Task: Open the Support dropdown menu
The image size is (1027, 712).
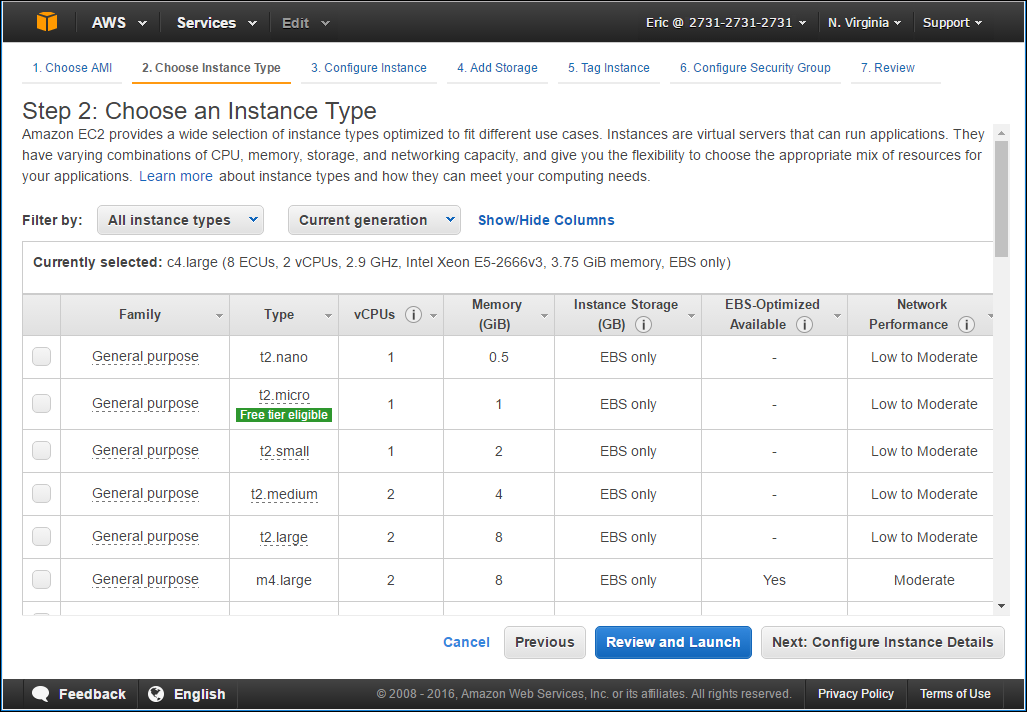Action: pyautogui.click(x=953, y=23)
